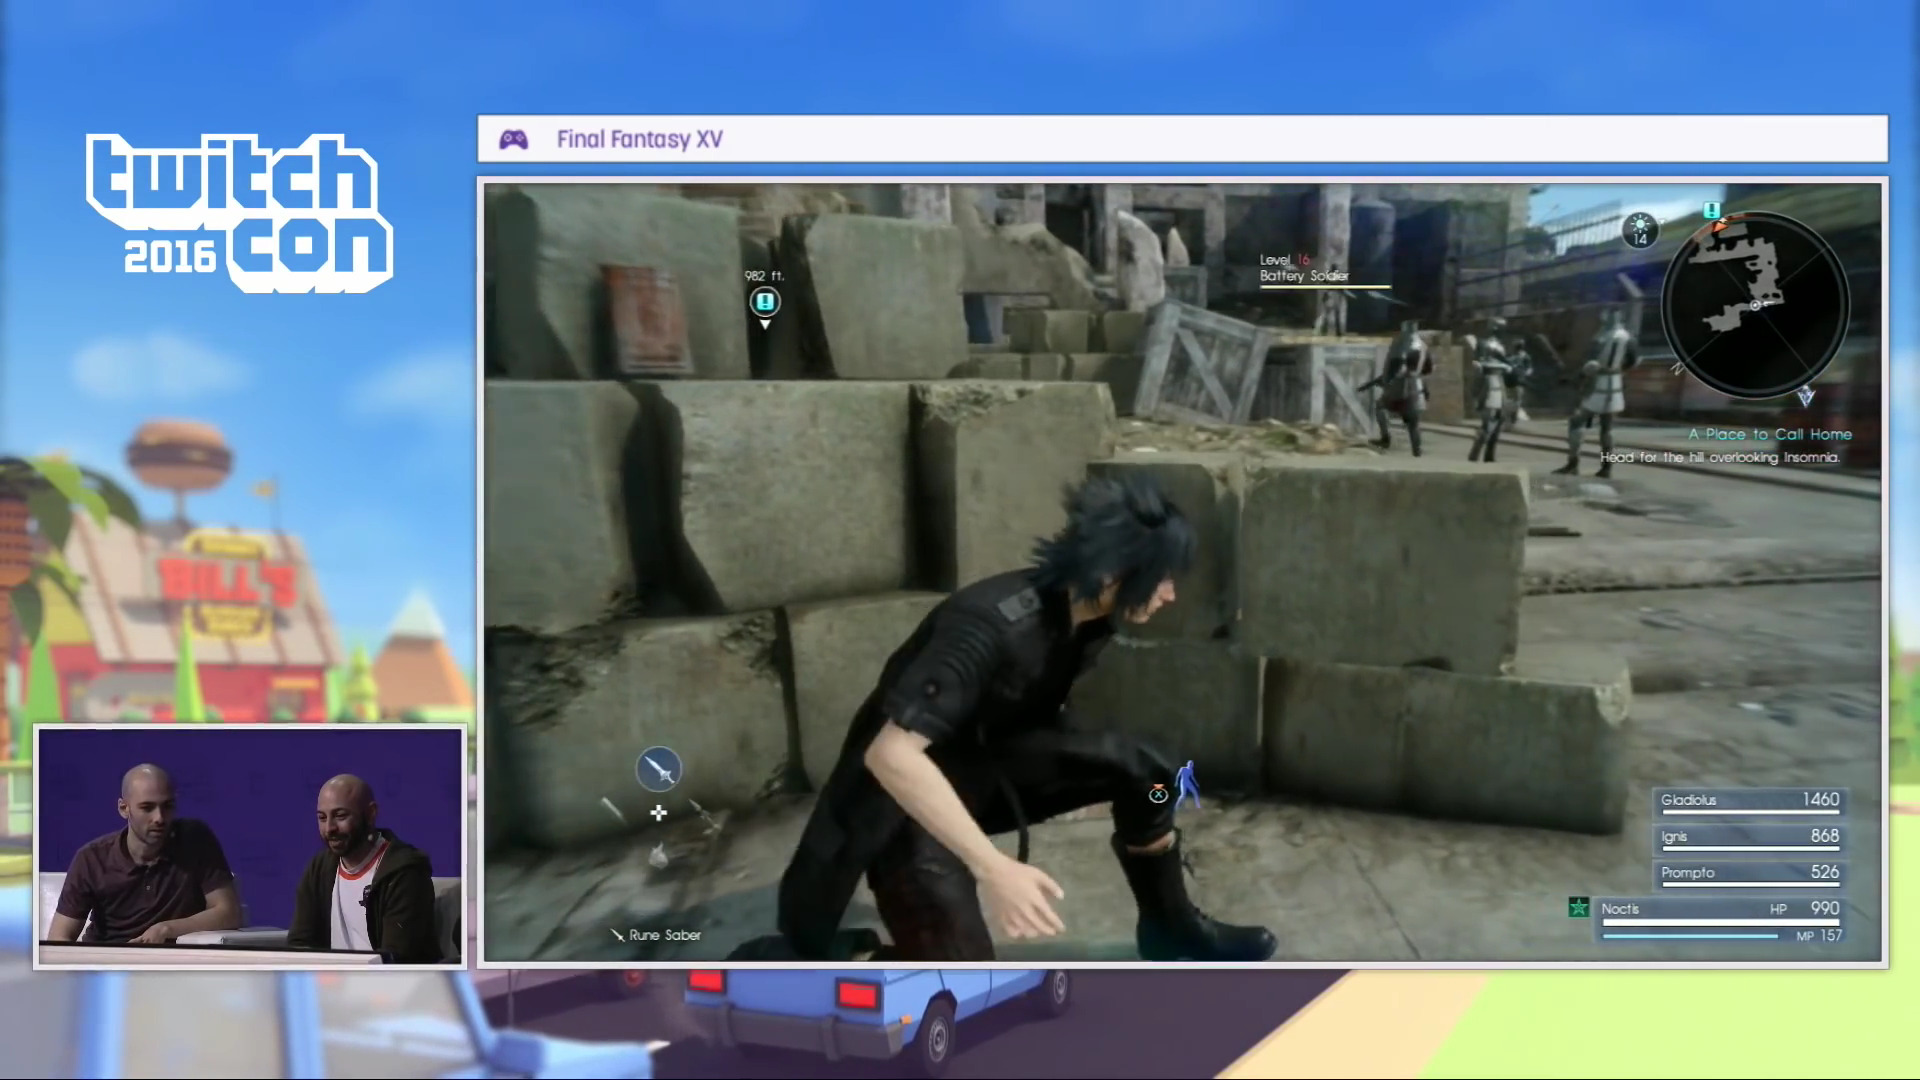This screenshot has width=1920, height=1080.
Task: Select the quest marker icon under 982 ft.
Action: click(x=765, y=302)
